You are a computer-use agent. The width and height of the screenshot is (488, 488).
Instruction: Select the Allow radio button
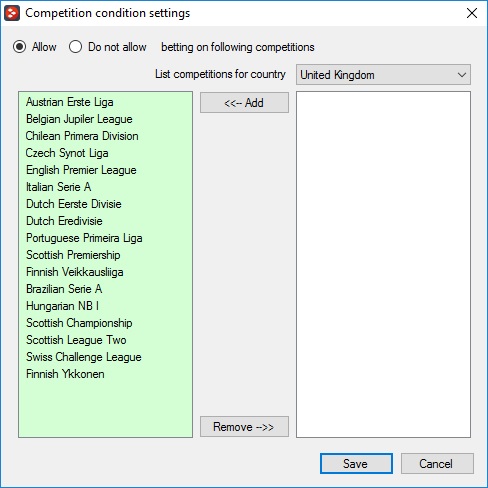tap(20, 47)
